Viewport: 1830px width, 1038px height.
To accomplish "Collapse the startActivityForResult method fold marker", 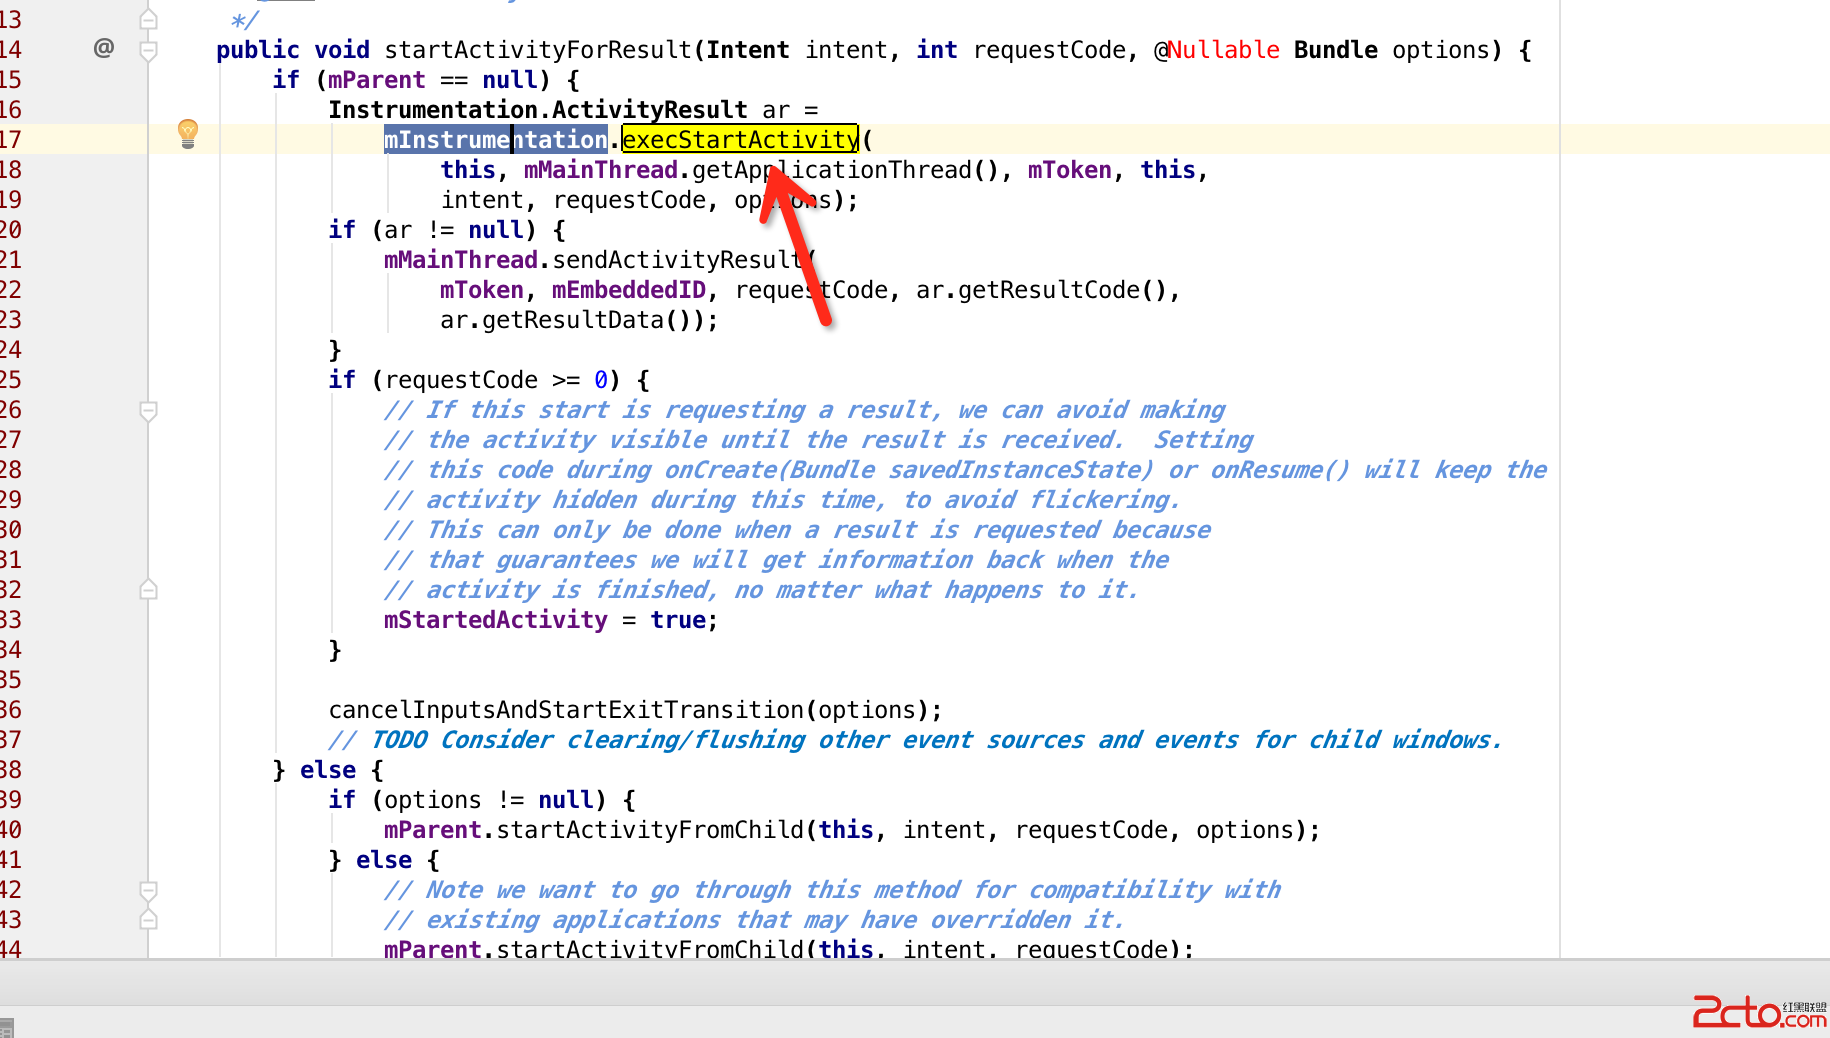I will 148,51.
